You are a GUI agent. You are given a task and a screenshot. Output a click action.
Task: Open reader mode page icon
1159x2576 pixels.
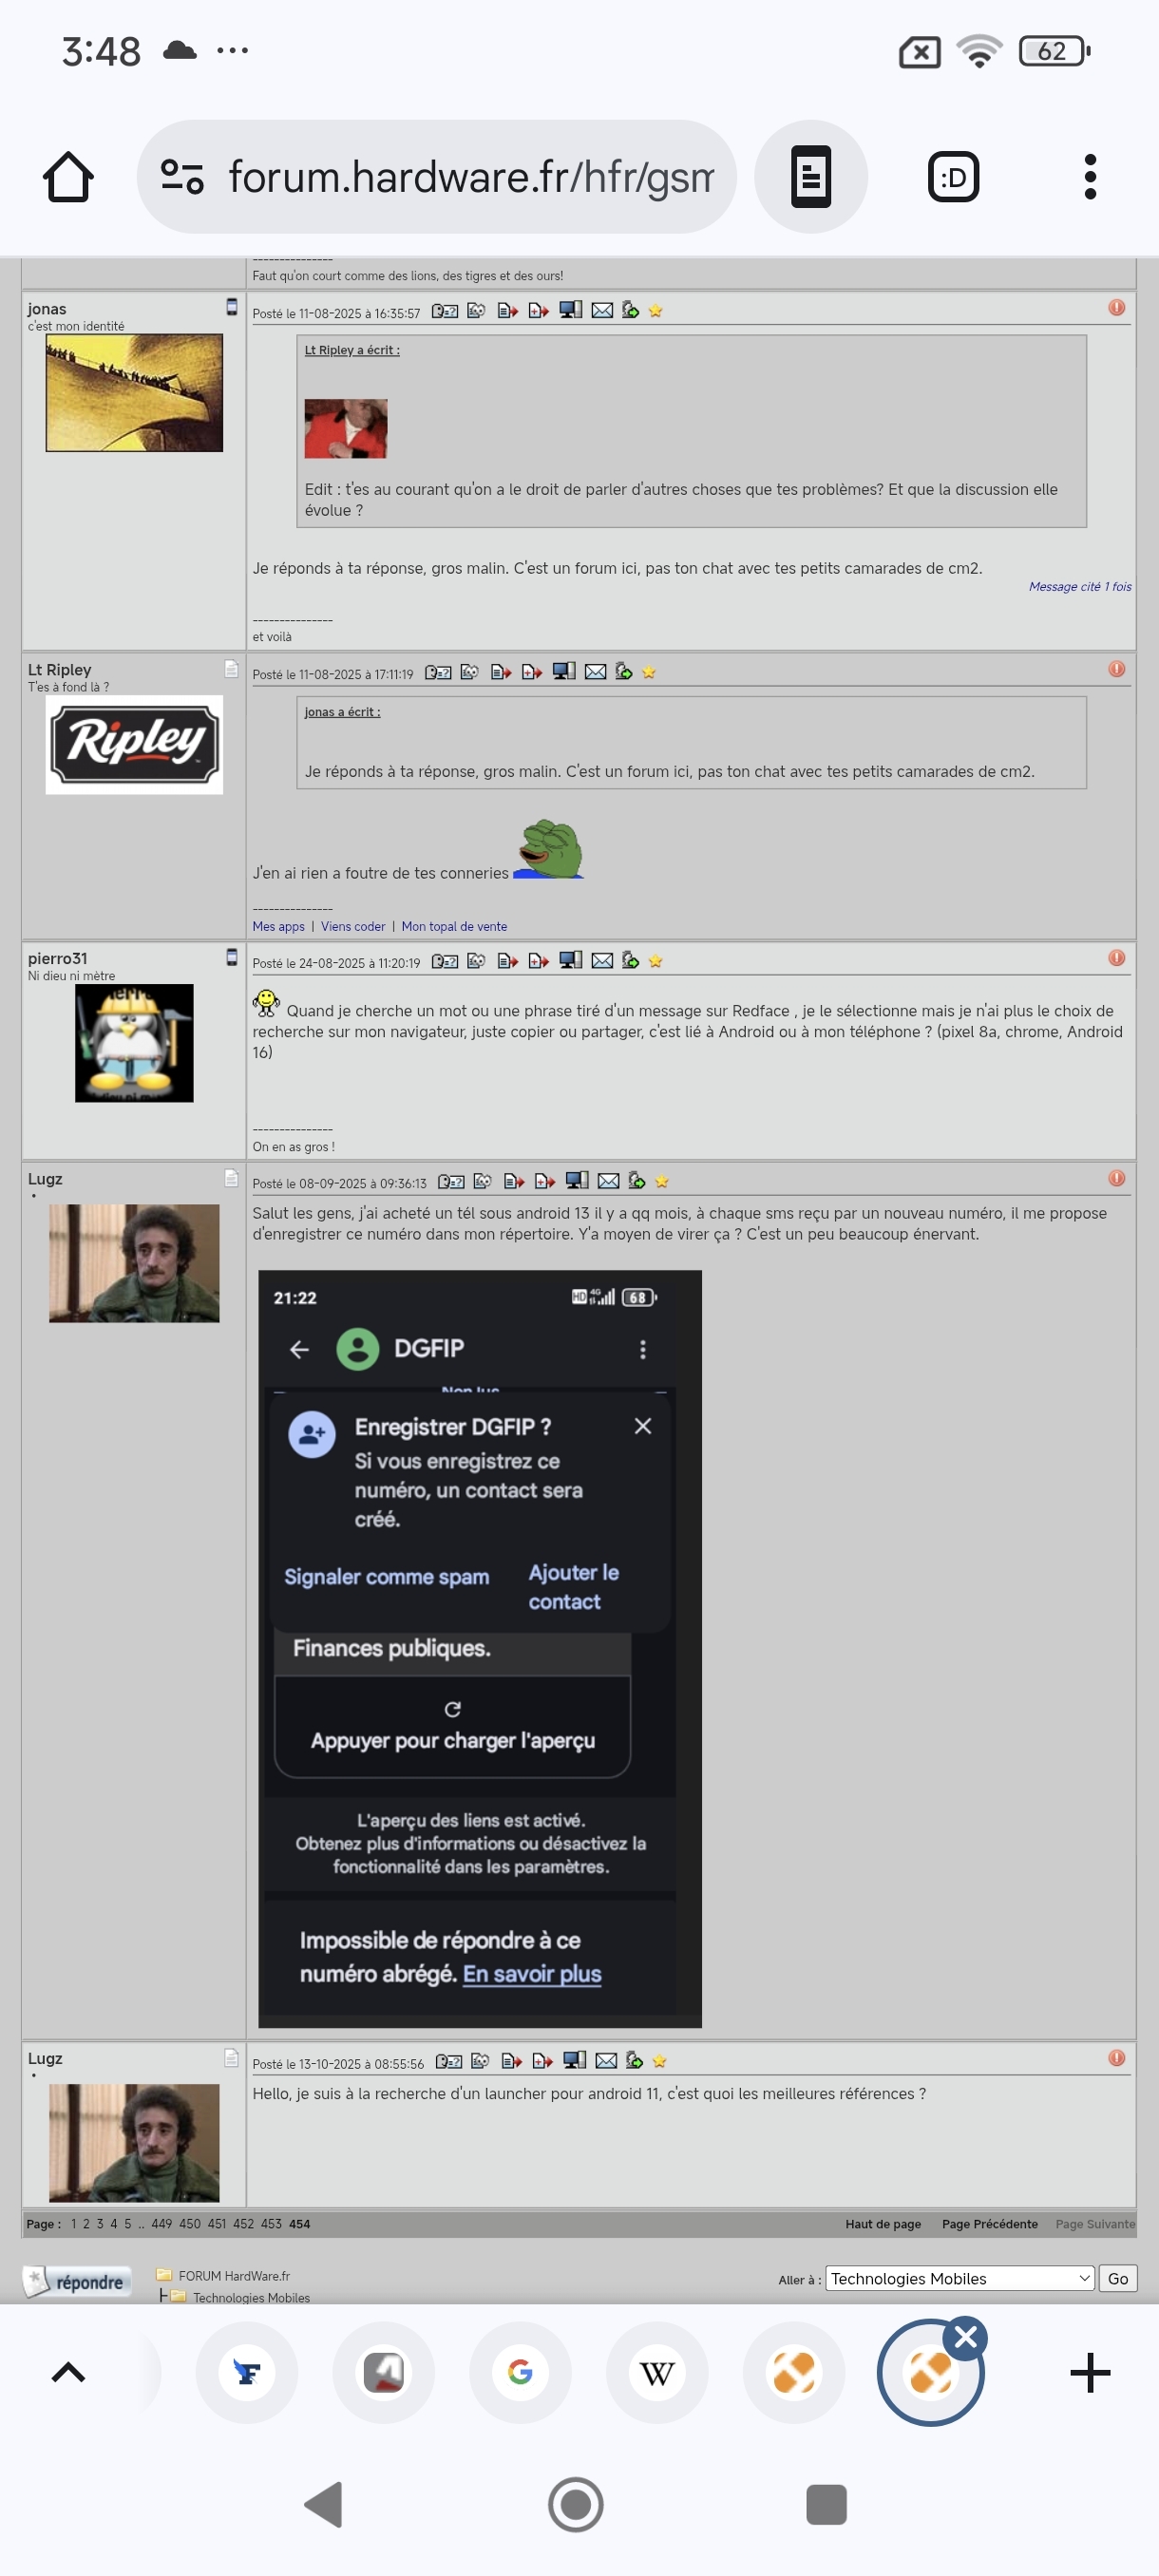tap(811, 177)
